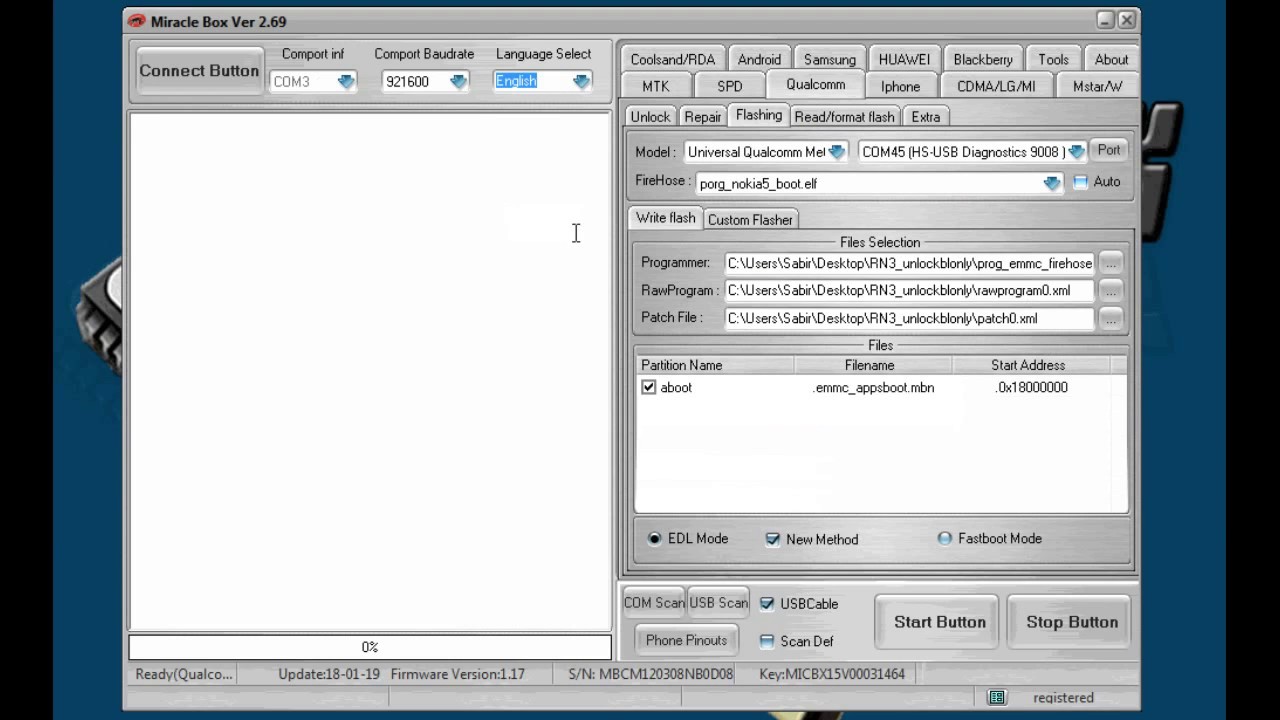Viewport: 1280px width, 720px height.
Task: Click the Stop Button
Action: coord(1071,622)
